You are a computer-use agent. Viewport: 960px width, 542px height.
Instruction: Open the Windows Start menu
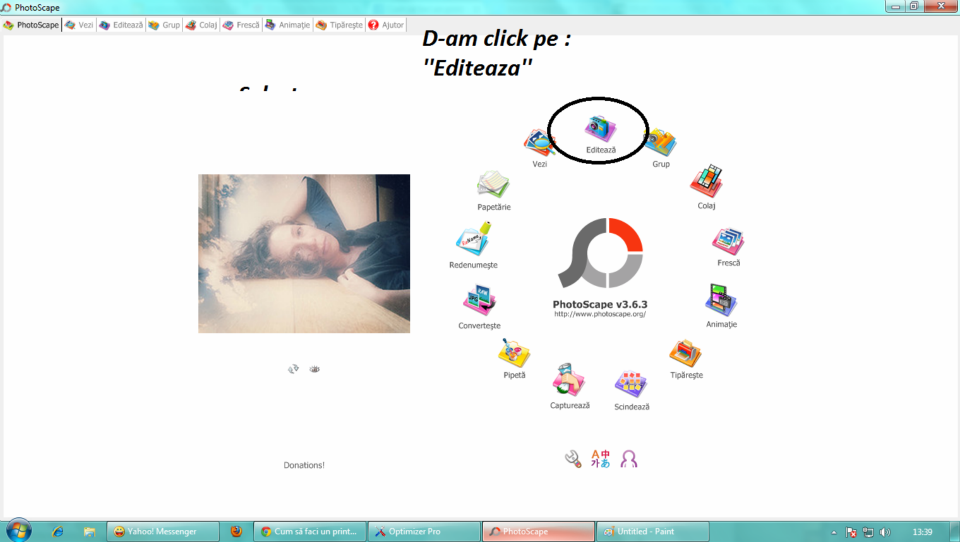click(x=18, y=530)
